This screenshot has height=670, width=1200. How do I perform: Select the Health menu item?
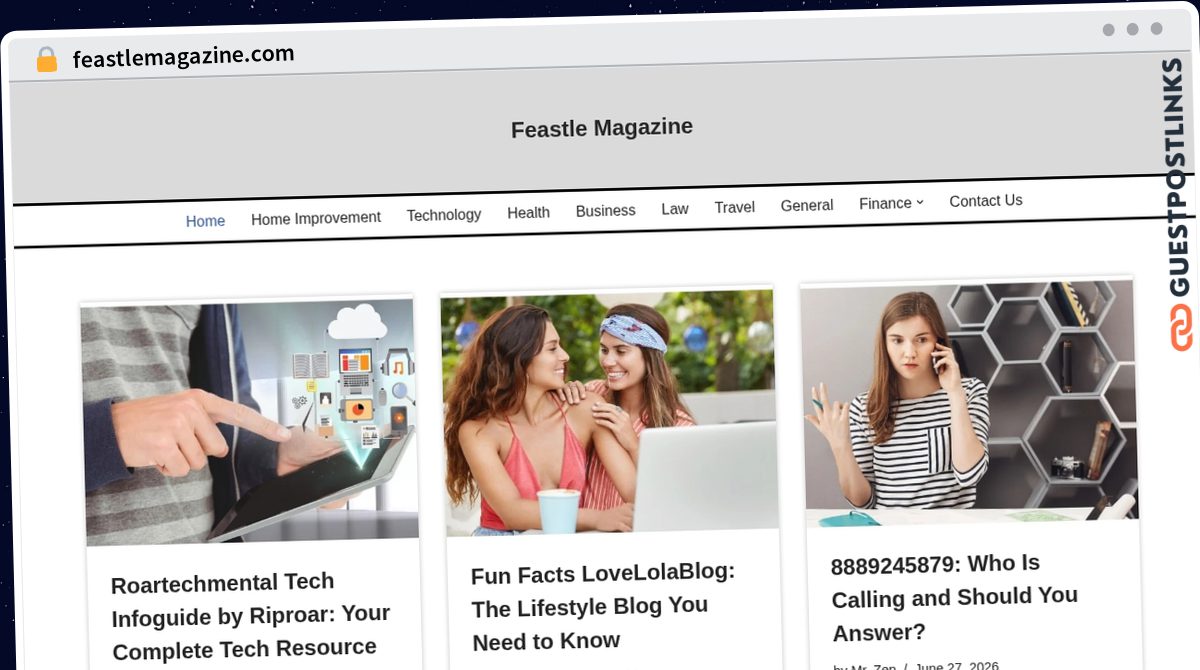coord(528,212)
